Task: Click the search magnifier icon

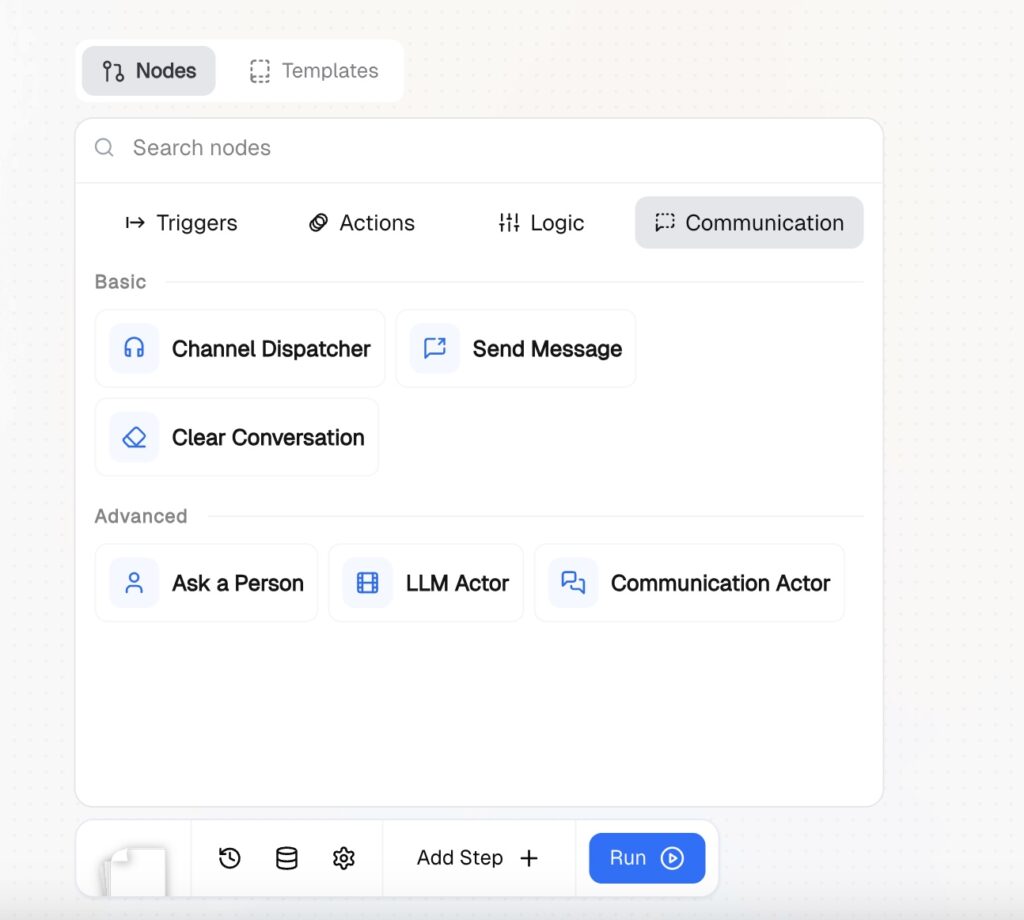Action: 104,148
